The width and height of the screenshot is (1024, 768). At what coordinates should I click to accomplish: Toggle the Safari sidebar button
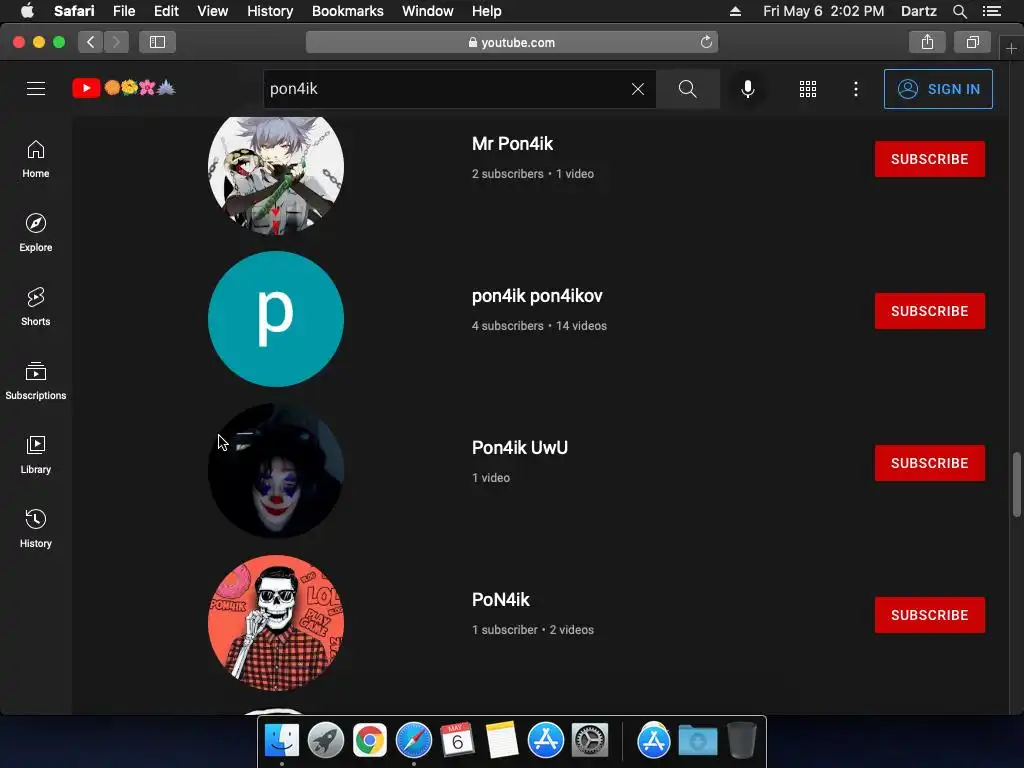pos(157,42)
